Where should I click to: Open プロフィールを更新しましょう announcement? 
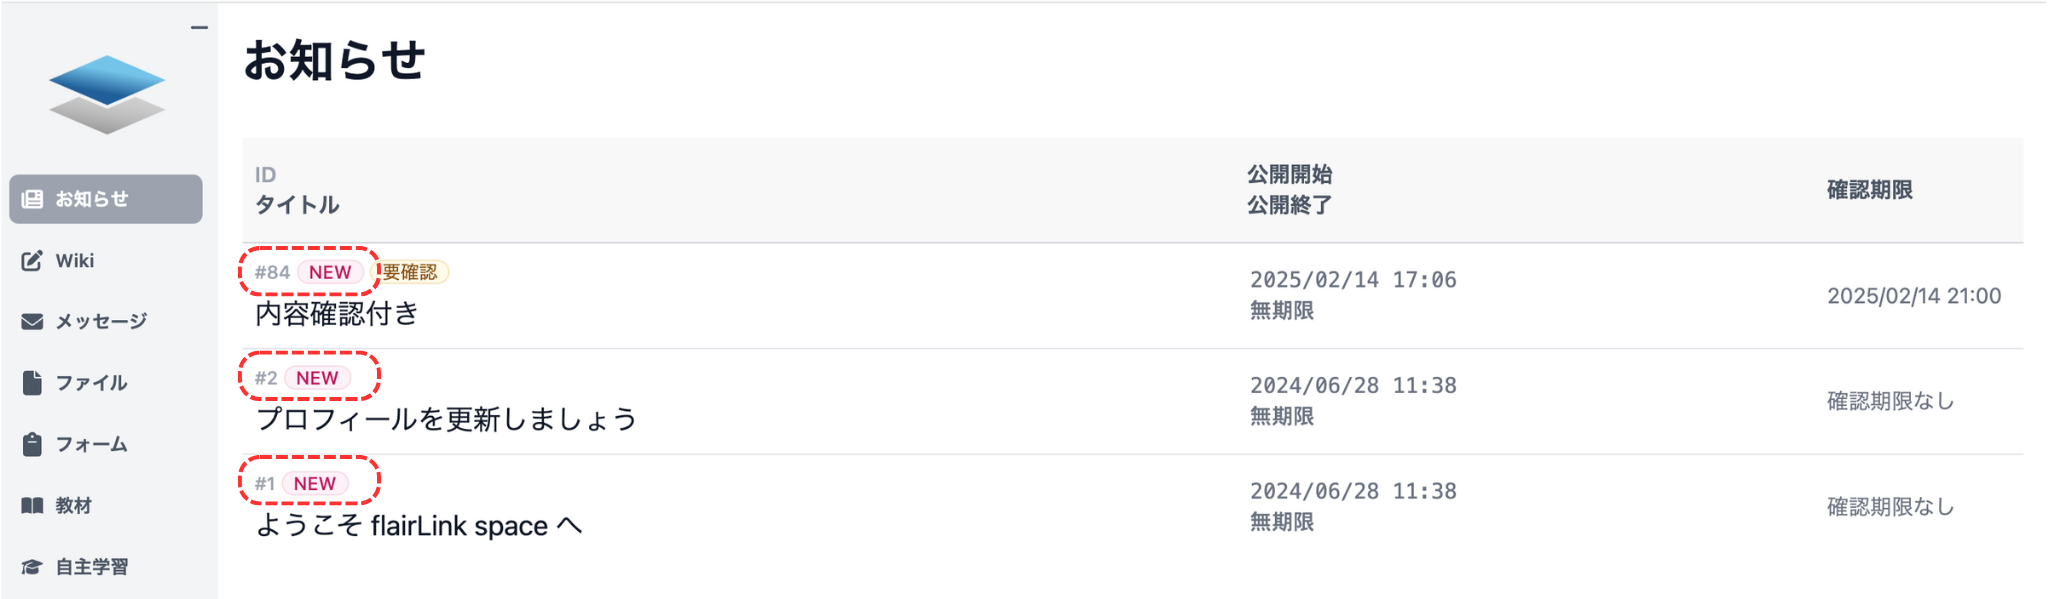[x=446, y=419]
